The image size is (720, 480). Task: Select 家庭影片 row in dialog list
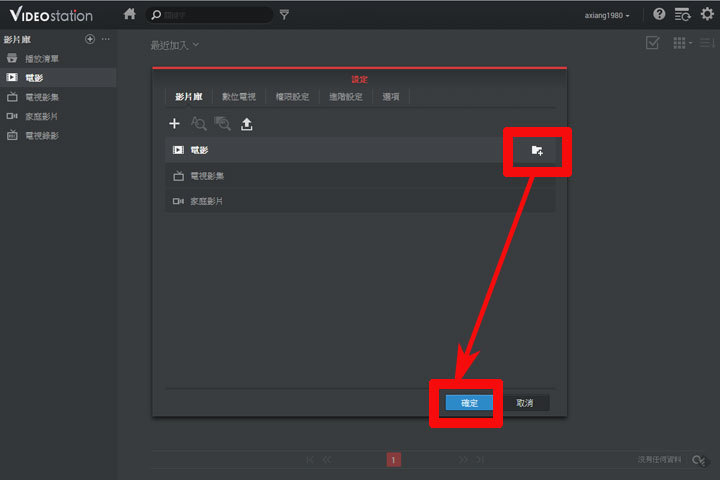point(360,201)
